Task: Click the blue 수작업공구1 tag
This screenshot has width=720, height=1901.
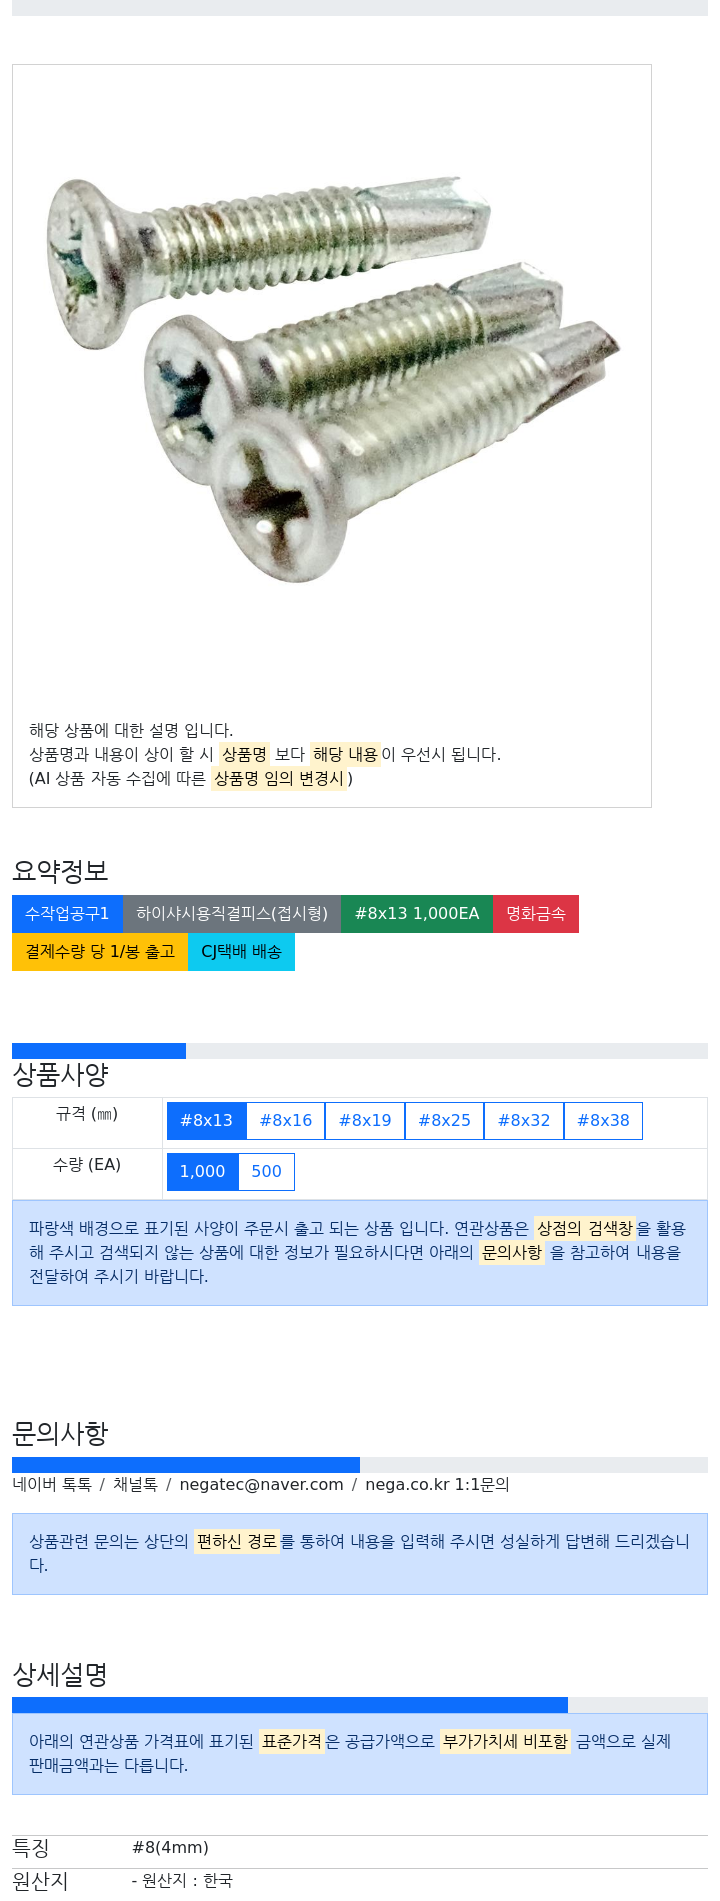Action: [67, 914]
